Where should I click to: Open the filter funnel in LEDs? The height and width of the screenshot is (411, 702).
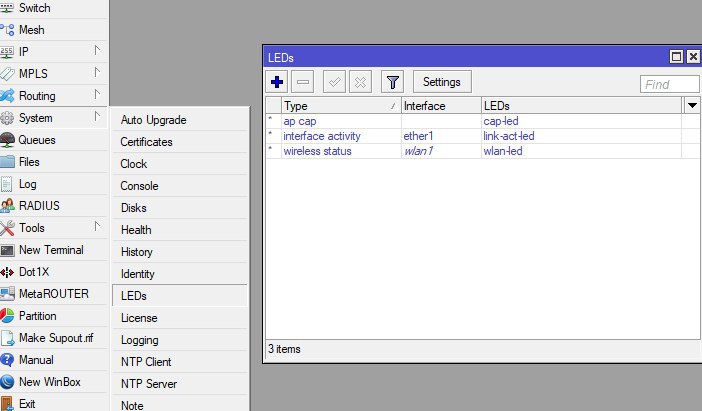point(392,82)
